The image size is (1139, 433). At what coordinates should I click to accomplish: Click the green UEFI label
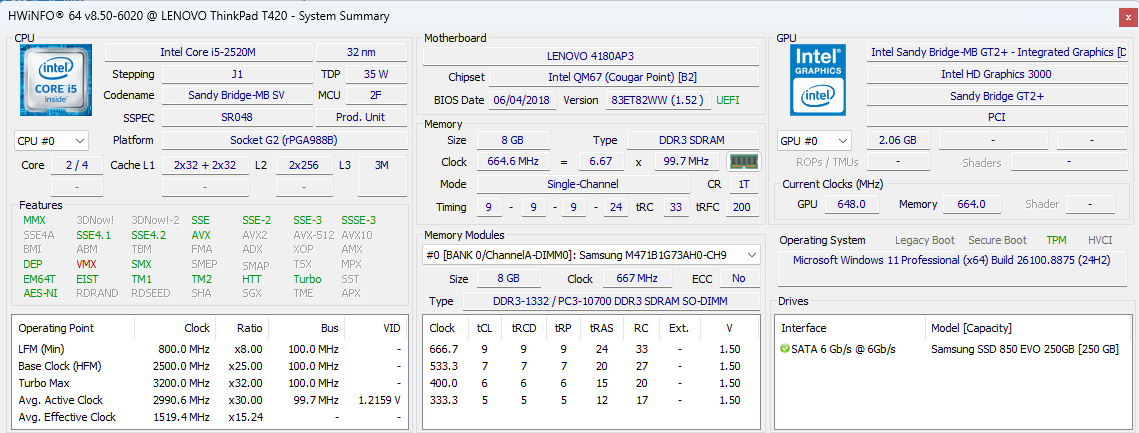click(729, 100)
